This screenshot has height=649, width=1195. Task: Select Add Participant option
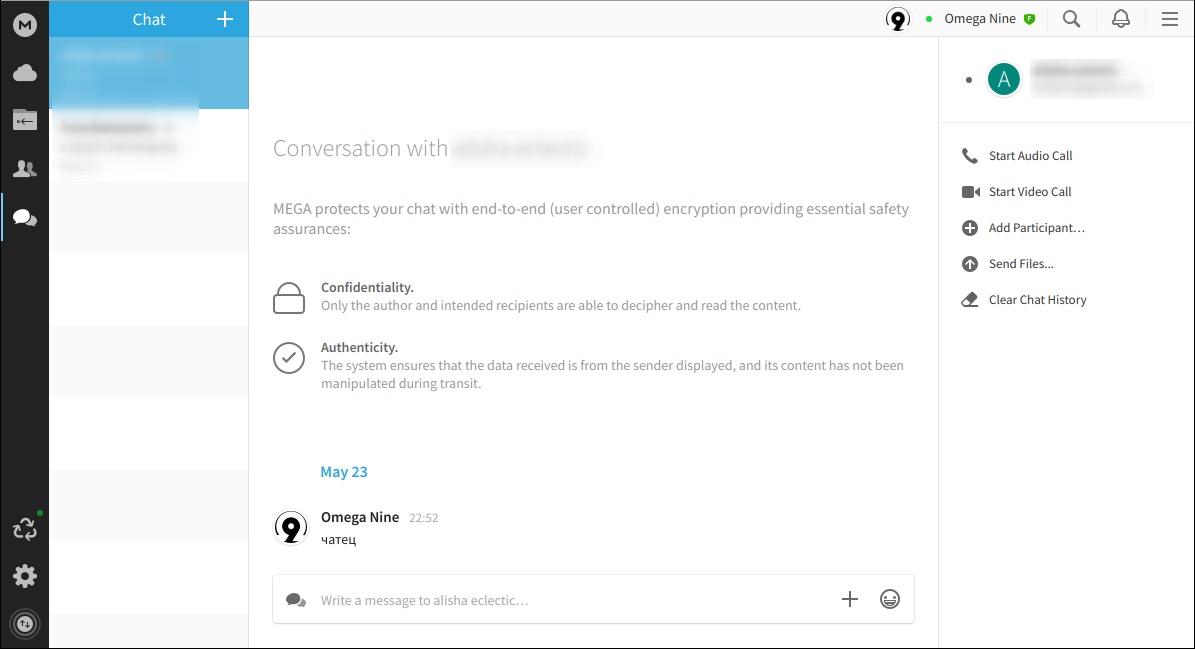[x=1036, y=228]
